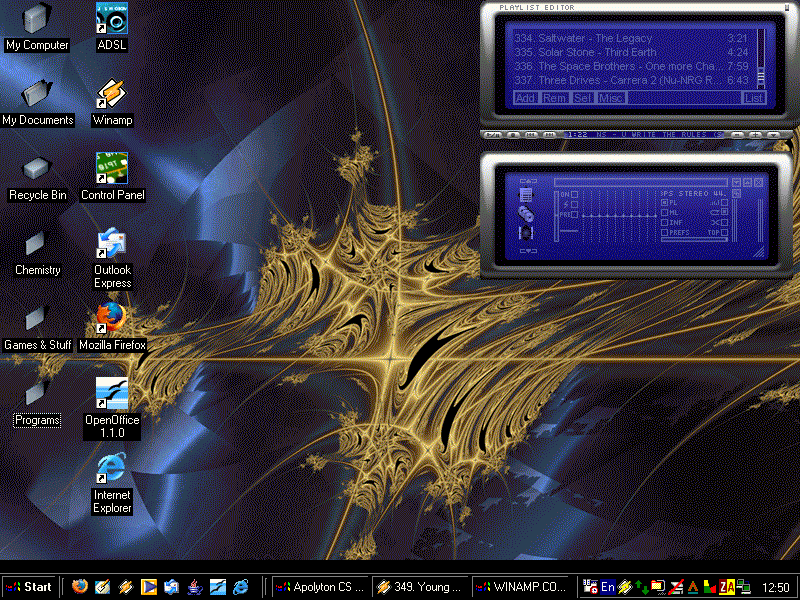Enable the PREFS checkbox in Winamp

pos(664,233)
